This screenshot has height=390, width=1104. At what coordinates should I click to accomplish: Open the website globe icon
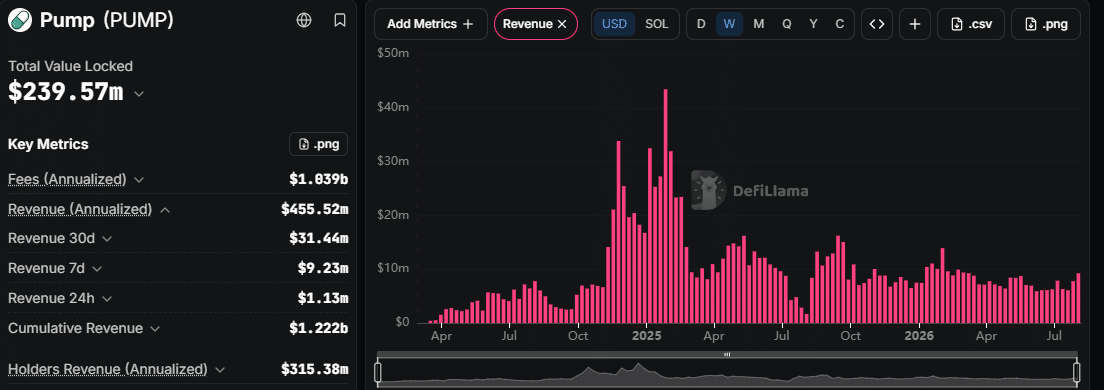tap(304, 20)
